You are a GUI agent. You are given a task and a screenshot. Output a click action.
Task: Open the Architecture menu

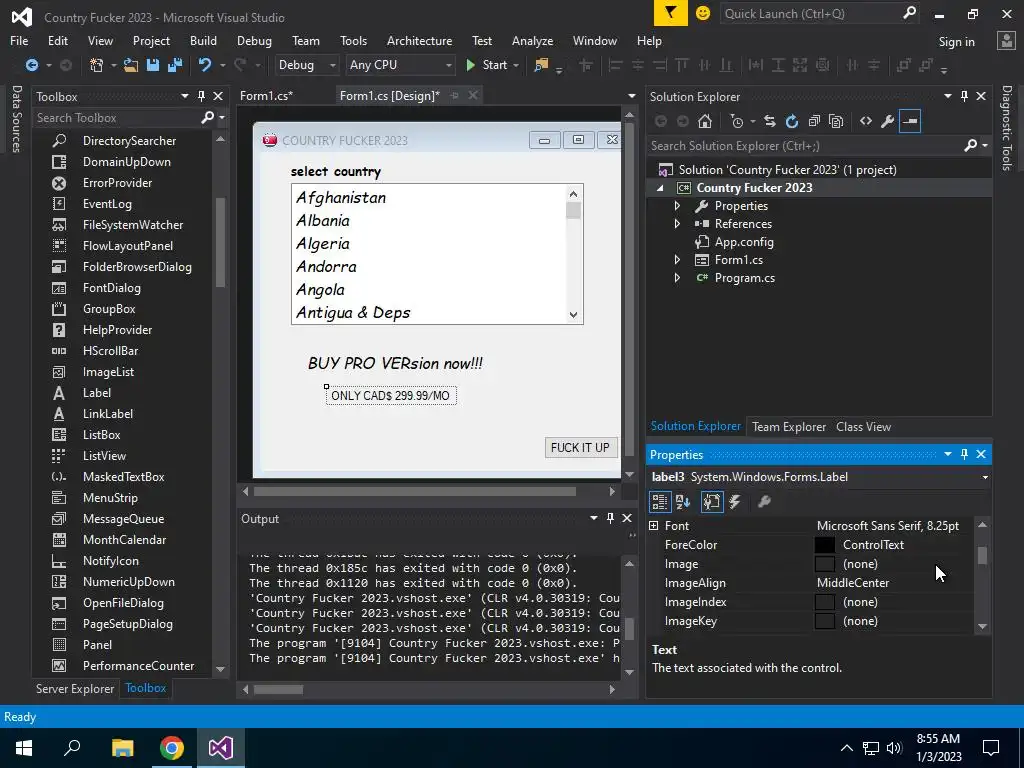point(419,40)
